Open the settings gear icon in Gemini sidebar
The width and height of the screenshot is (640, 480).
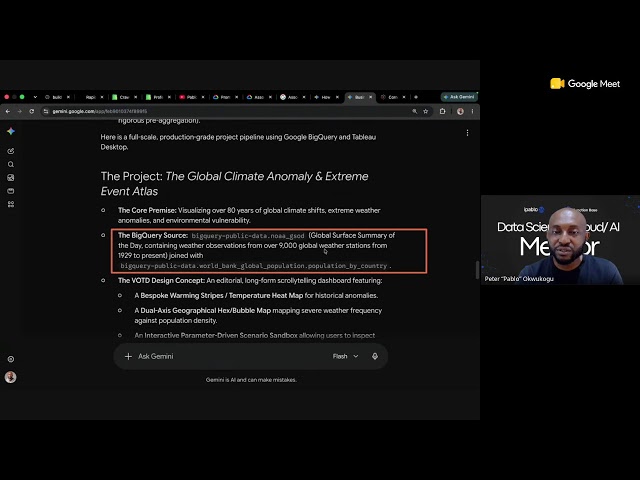(x=11, y=359)
